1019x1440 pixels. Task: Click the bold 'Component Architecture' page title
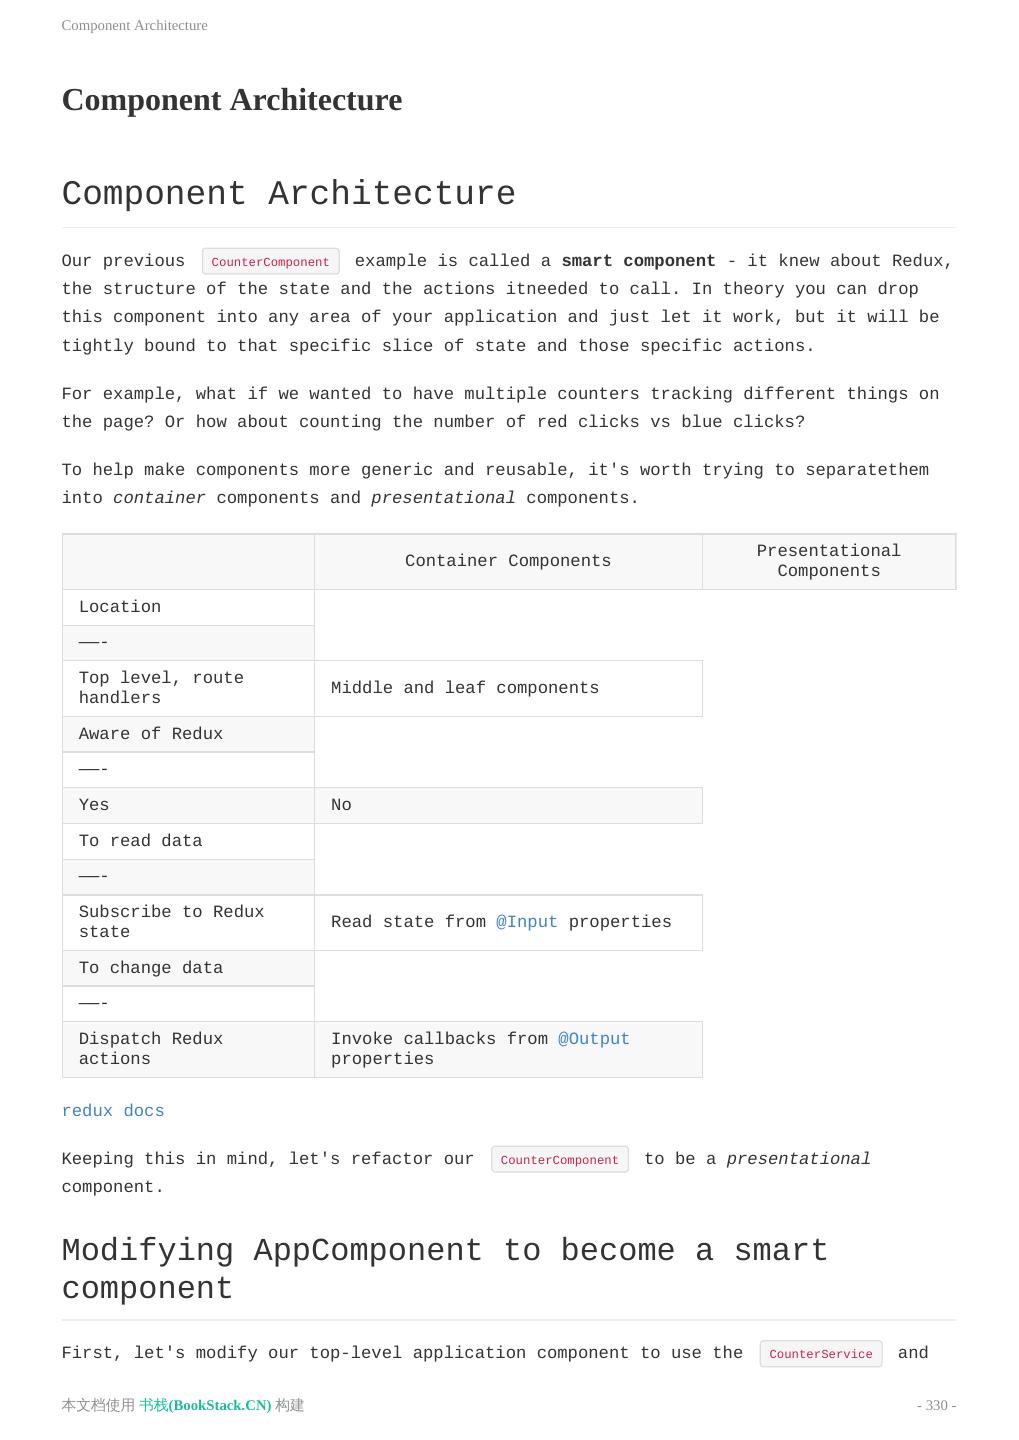tap(232, 100)
